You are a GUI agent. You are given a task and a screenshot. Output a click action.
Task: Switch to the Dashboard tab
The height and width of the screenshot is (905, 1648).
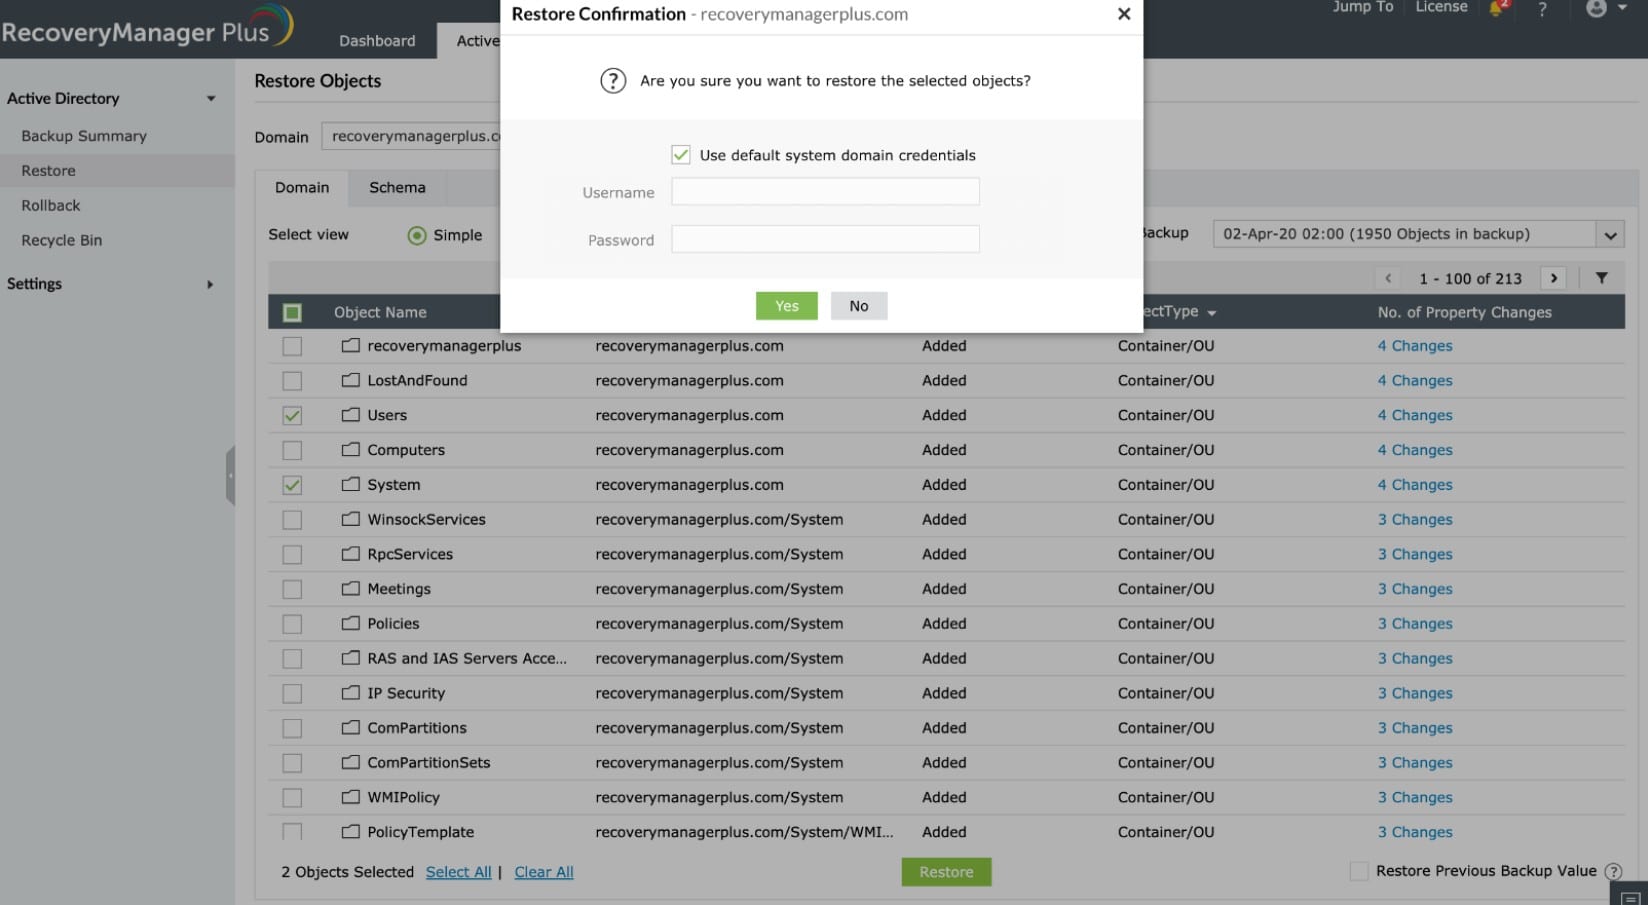(x=377, y=41)
